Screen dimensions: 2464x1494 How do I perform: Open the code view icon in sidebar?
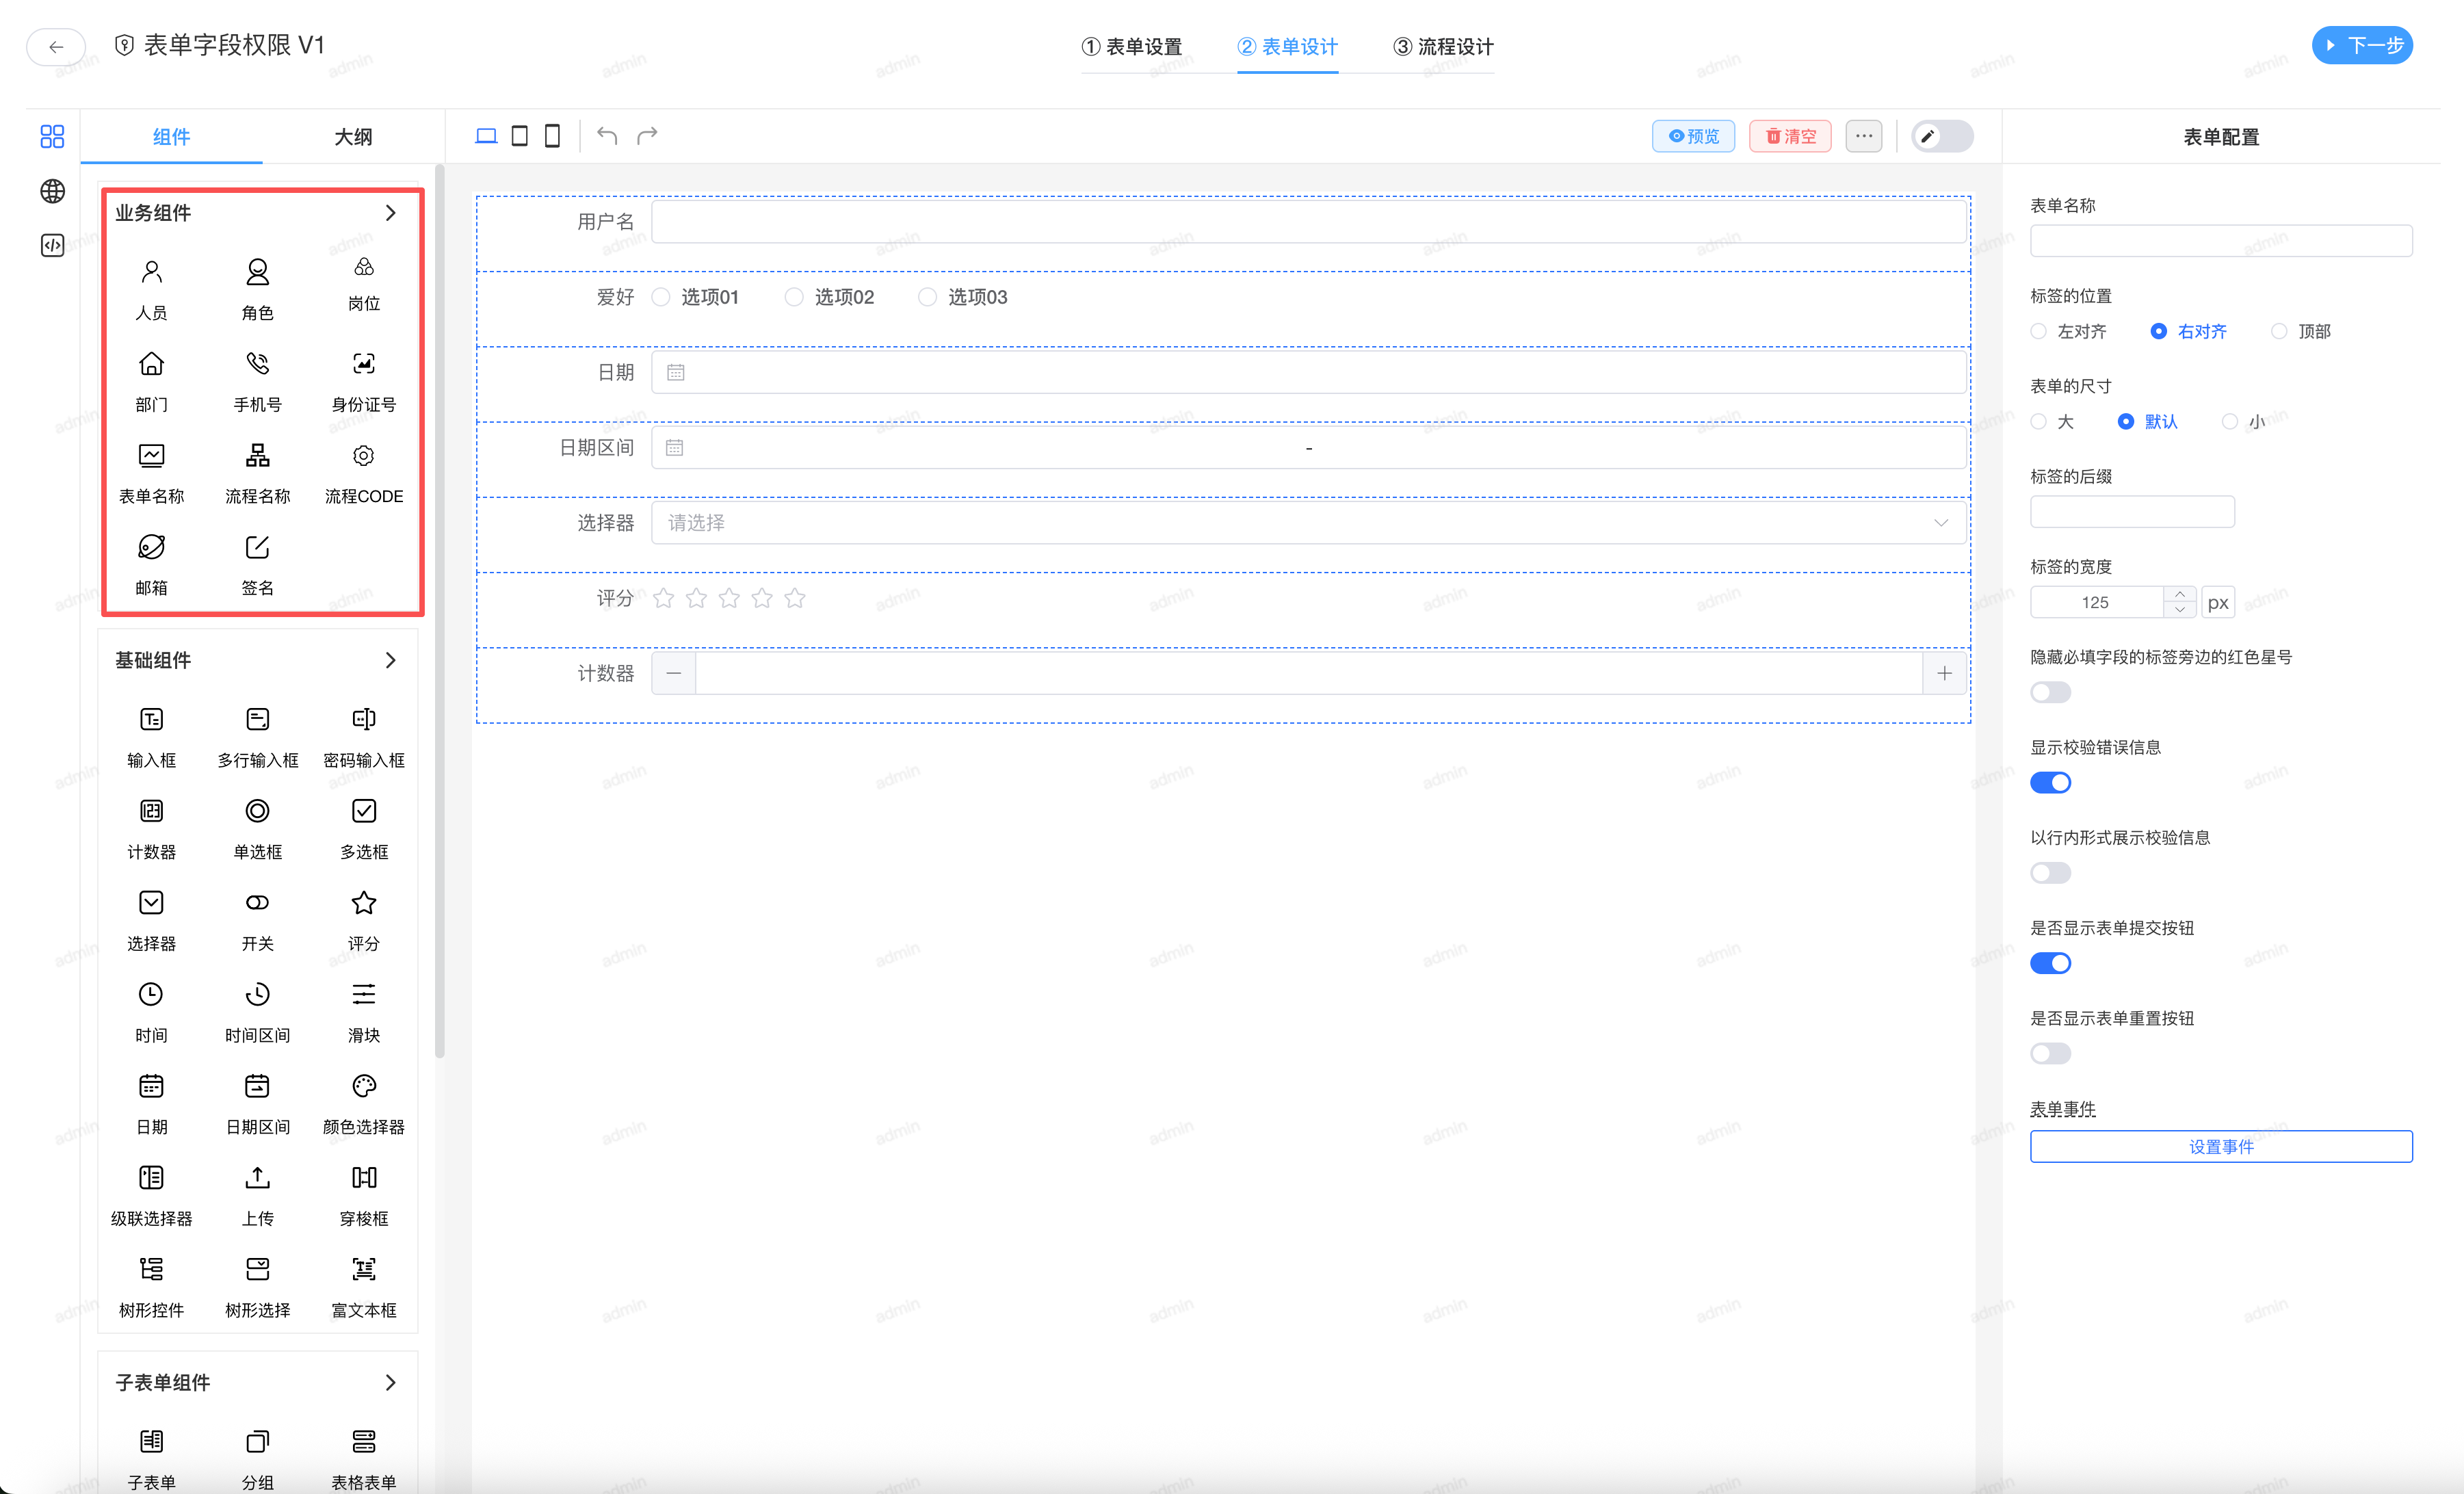pyautogui.click(x=52, y=245)
